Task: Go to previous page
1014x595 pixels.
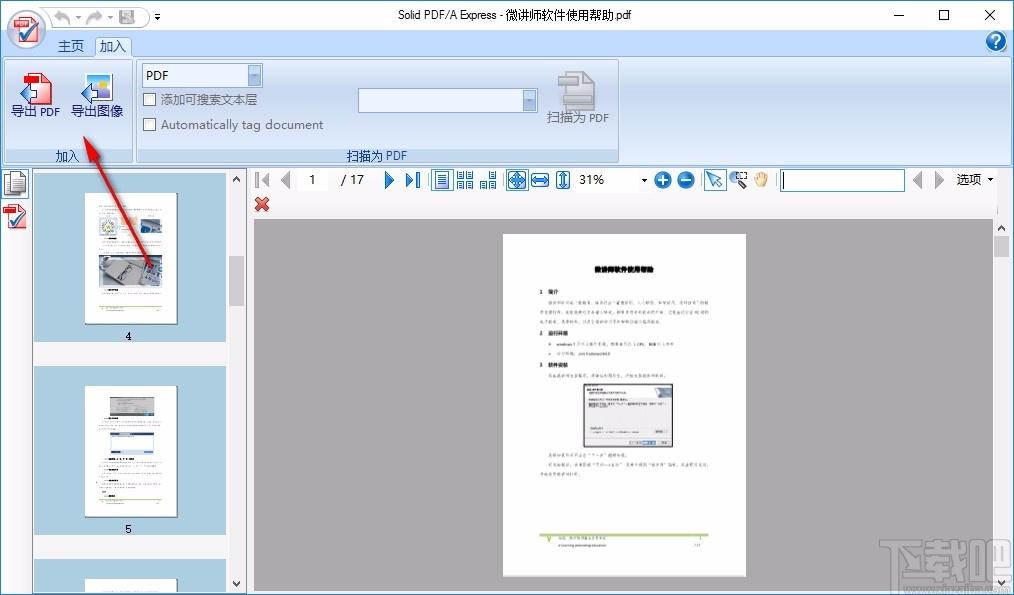Action: pos(285,180)
